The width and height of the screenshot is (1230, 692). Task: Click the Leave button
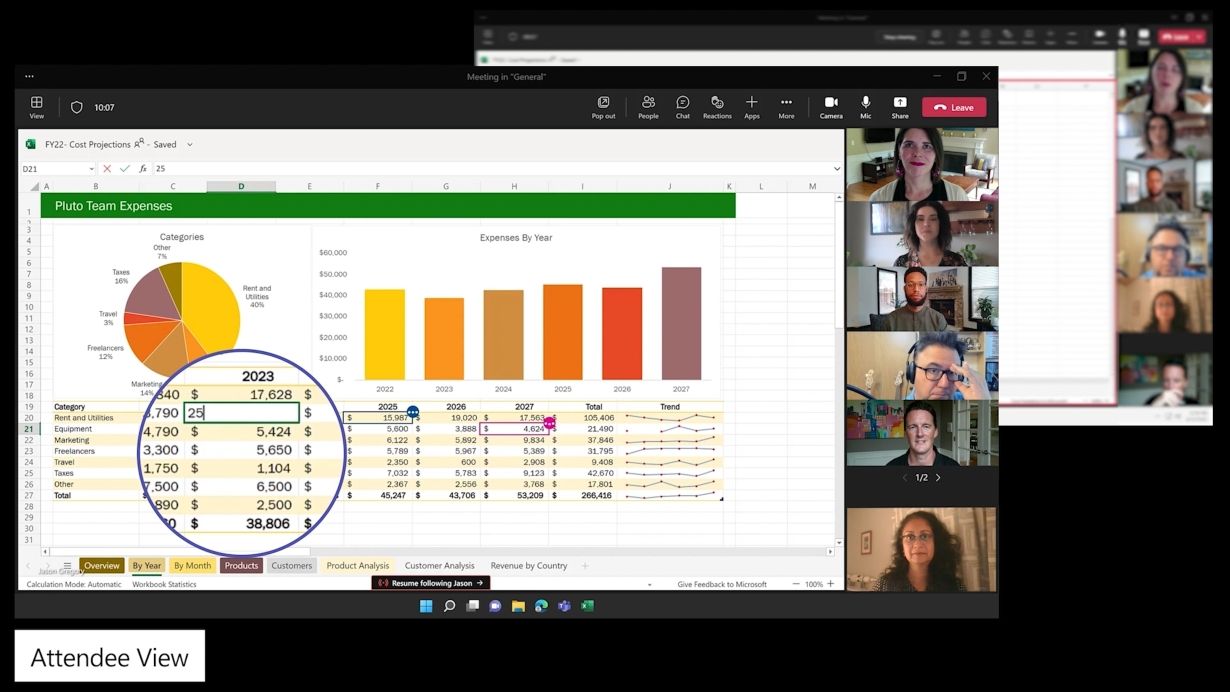(x=953, y=106)
